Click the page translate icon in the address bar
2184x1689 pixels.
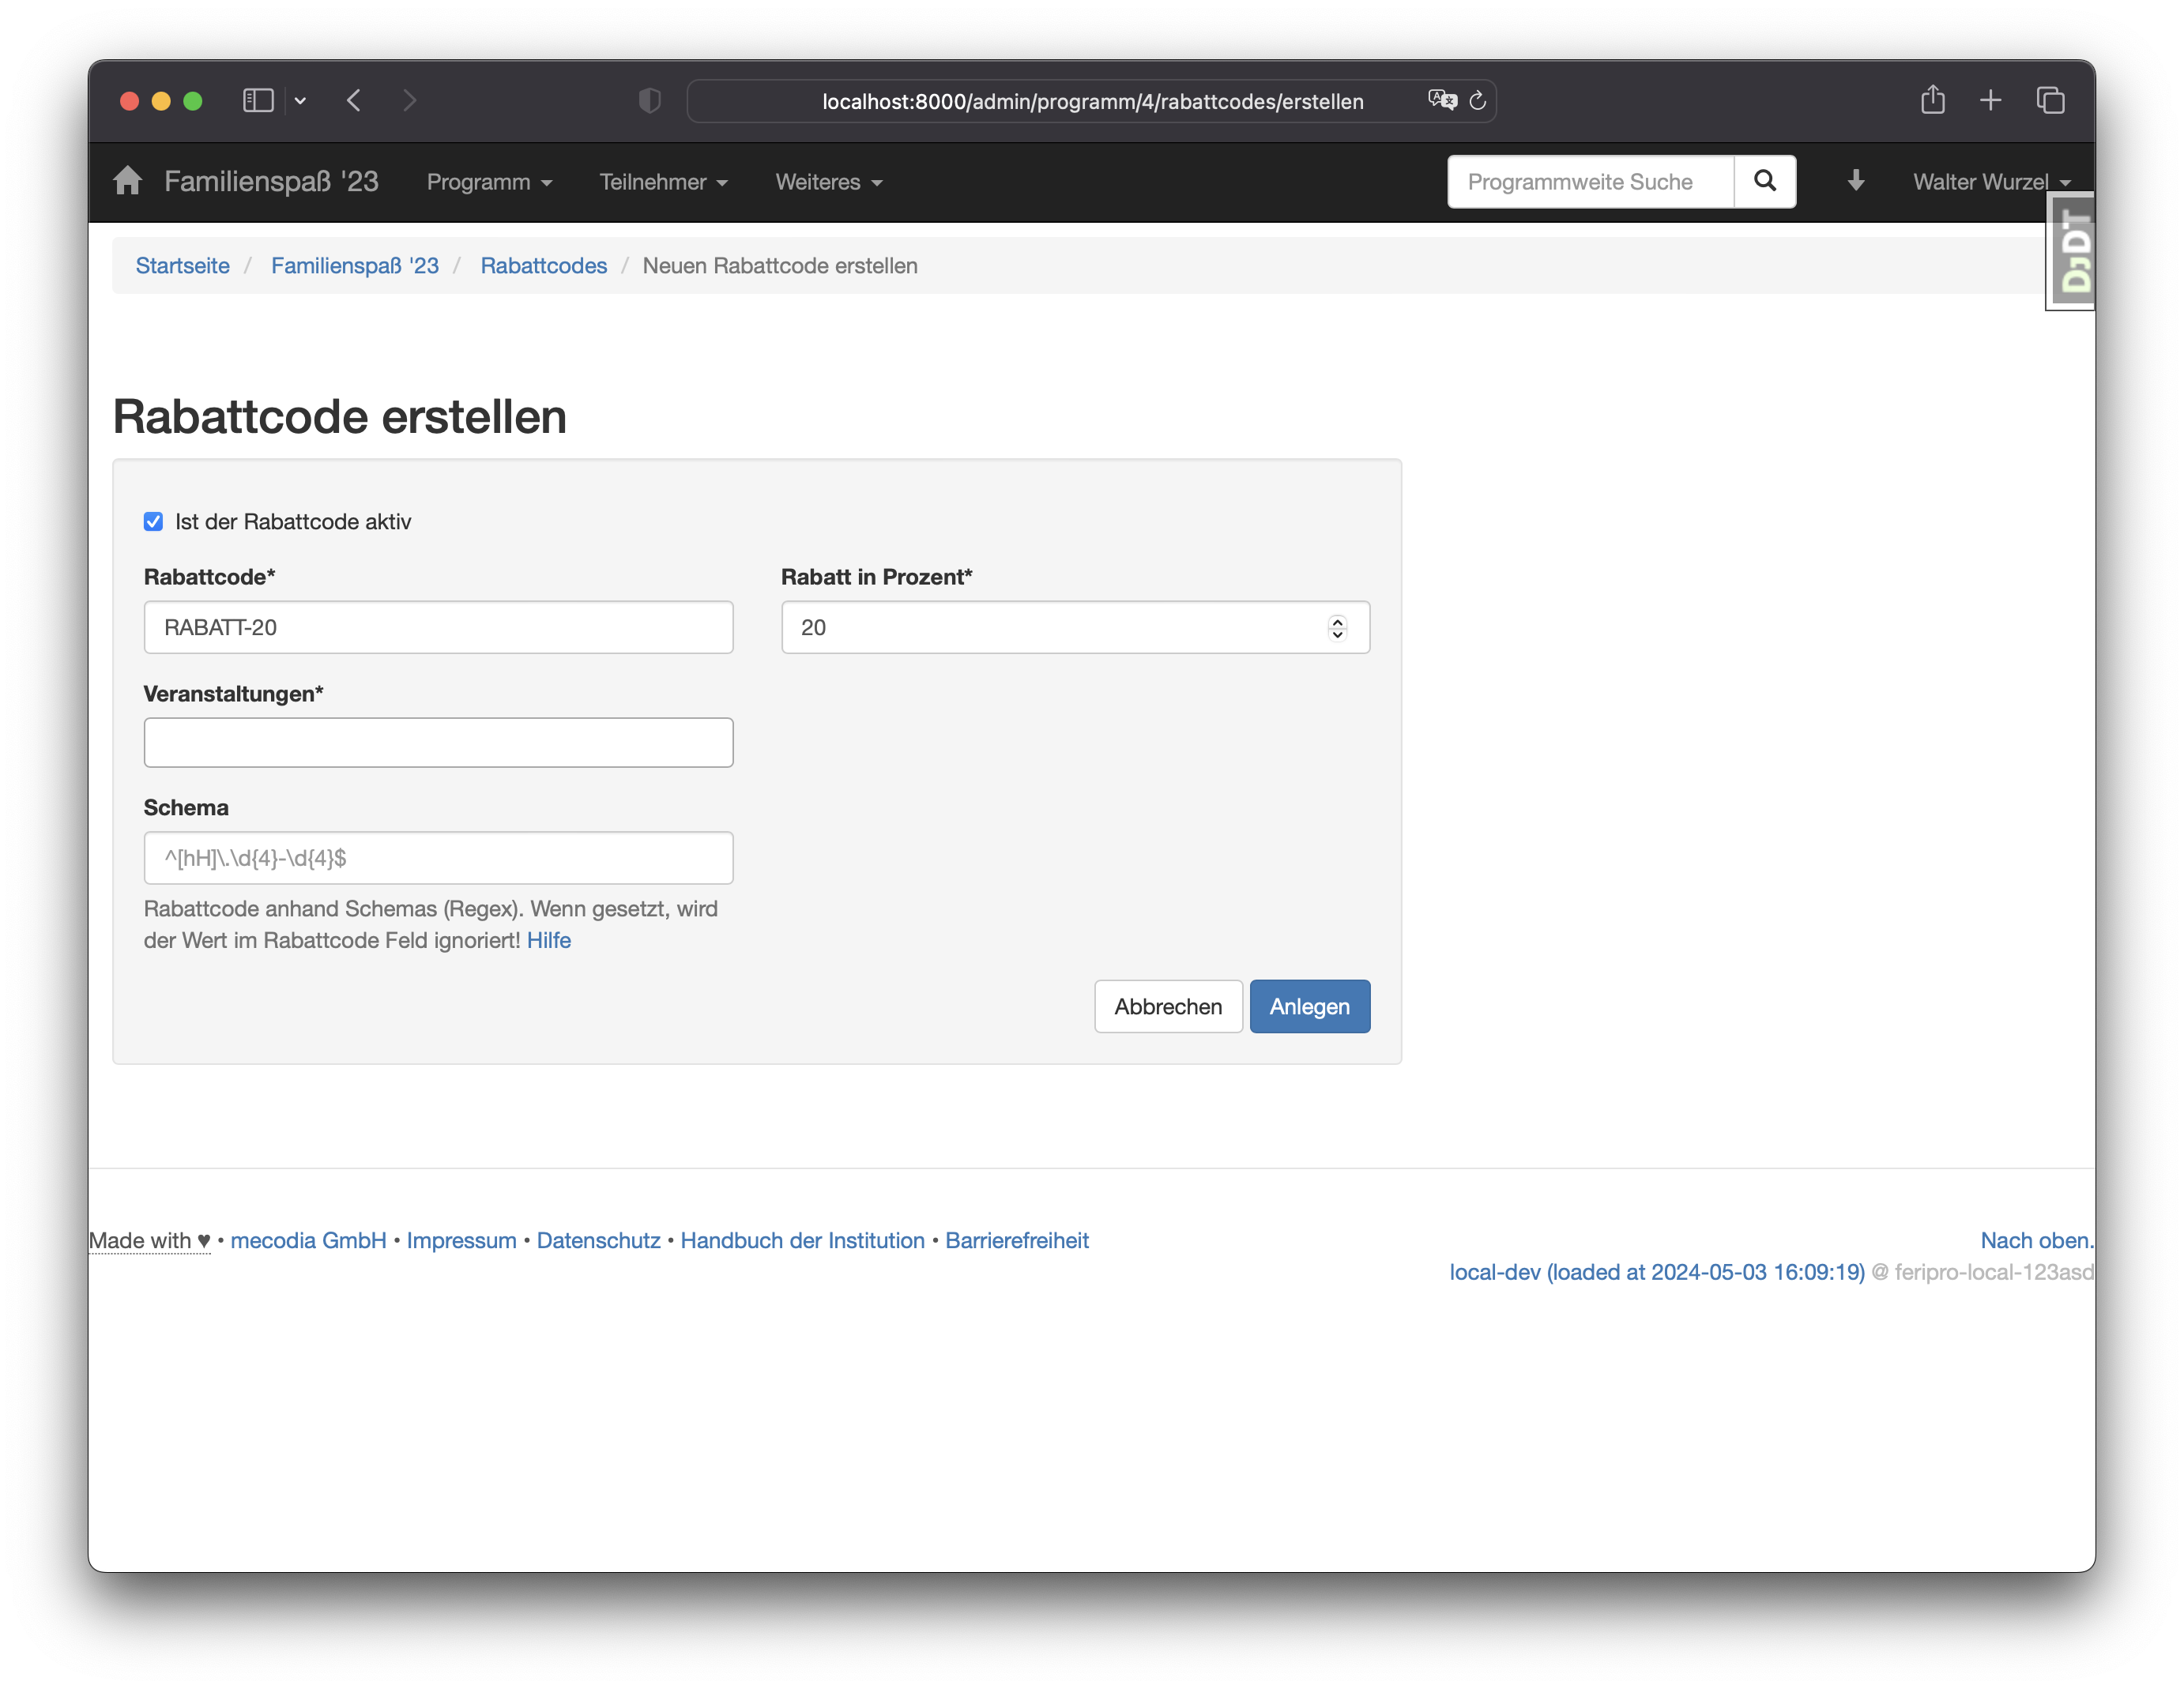tap(1442, 100)
